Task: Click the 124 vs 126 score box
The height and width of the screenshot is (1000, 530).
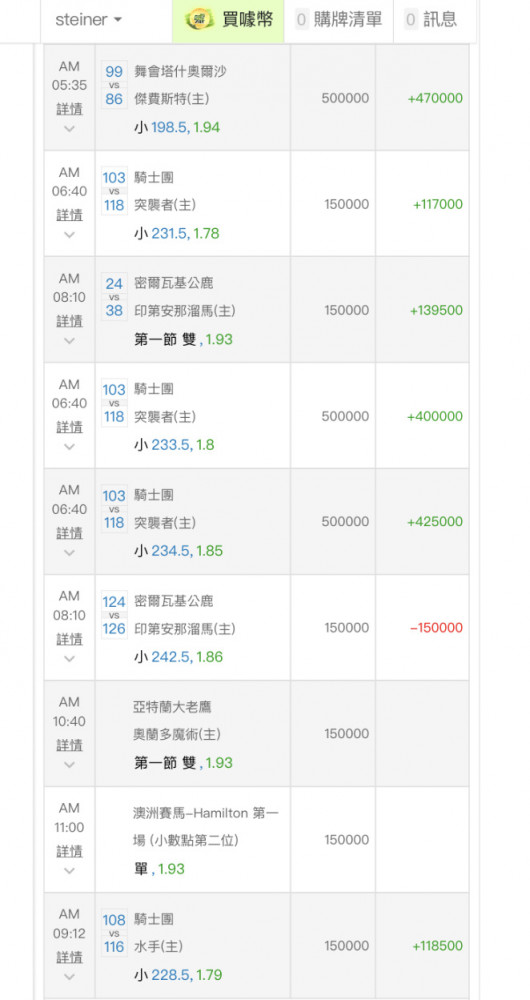Action: point(114,615)
